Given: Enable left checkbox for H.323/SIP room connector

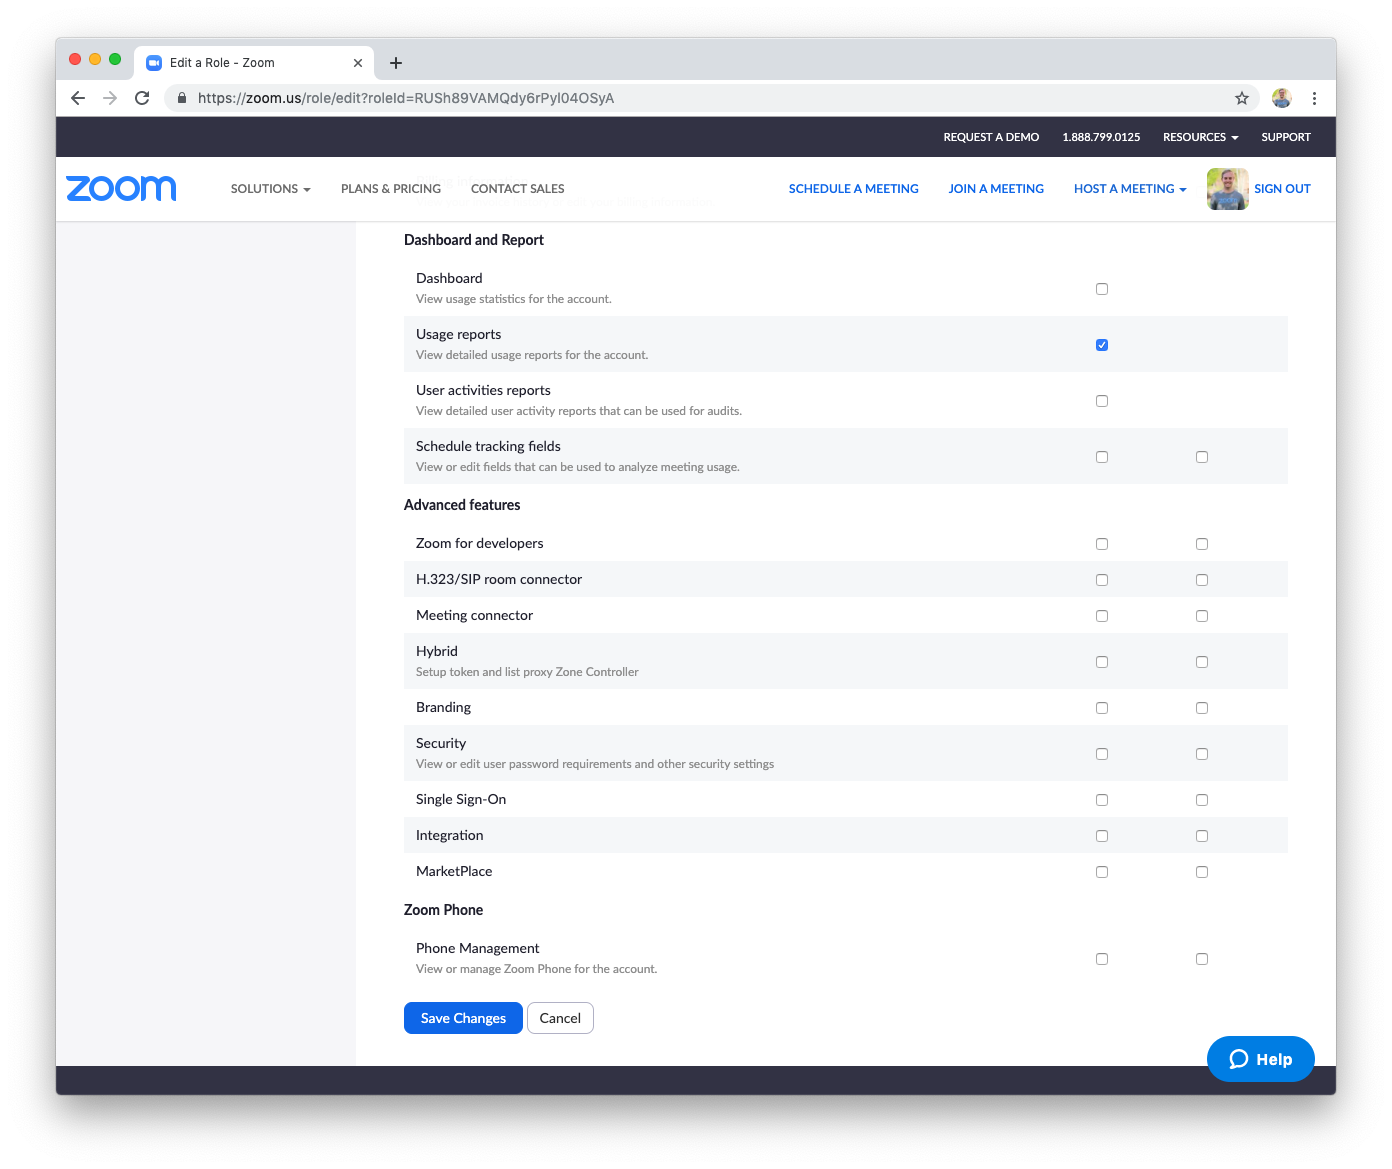Looking at the screenshot, I should coord(1102,580).
